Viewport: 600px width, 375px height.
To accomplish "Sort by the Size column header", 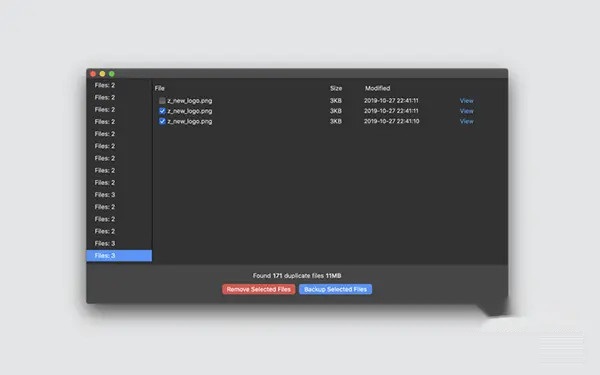I will (x=336, y=88).
